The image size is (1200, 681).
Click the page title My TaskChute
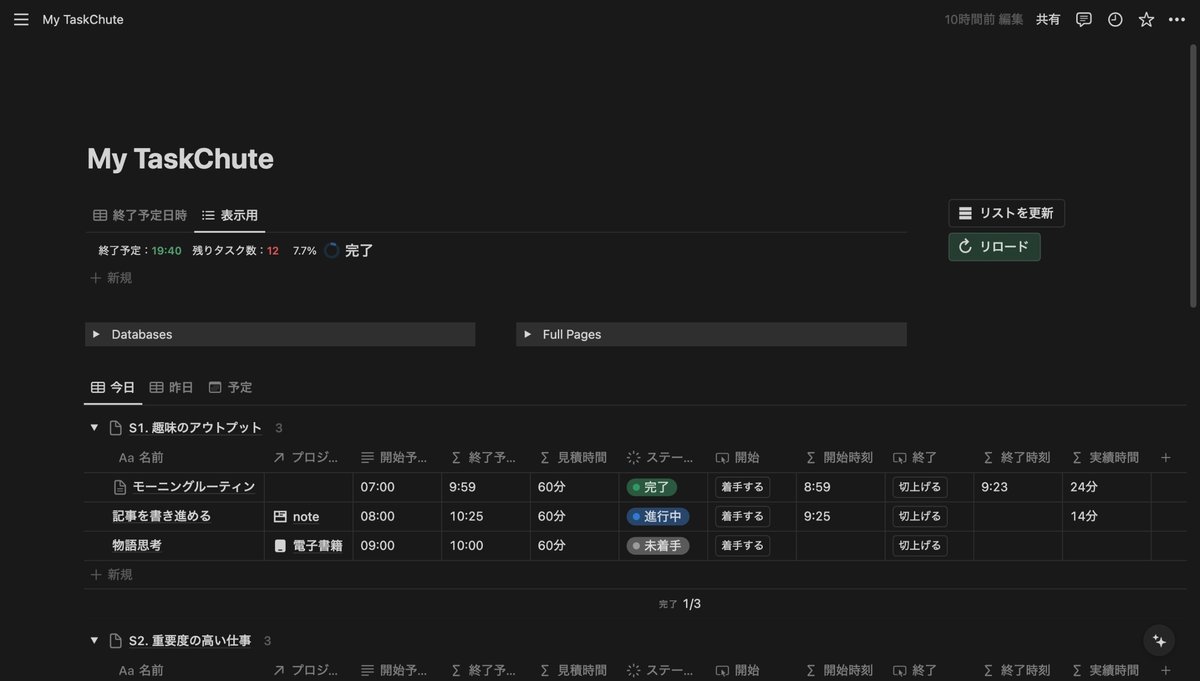pyautogui.click(x=180, y=159)
